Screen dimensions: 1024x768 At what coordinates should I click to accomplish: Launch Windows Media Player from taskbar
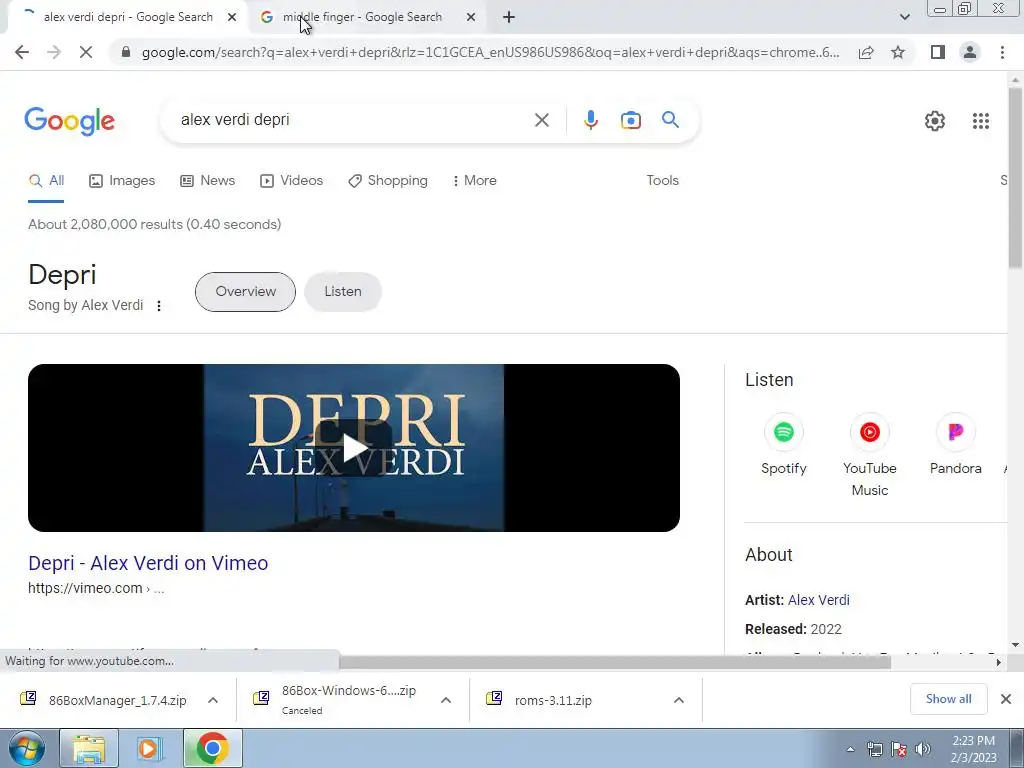tap(149, 748)
